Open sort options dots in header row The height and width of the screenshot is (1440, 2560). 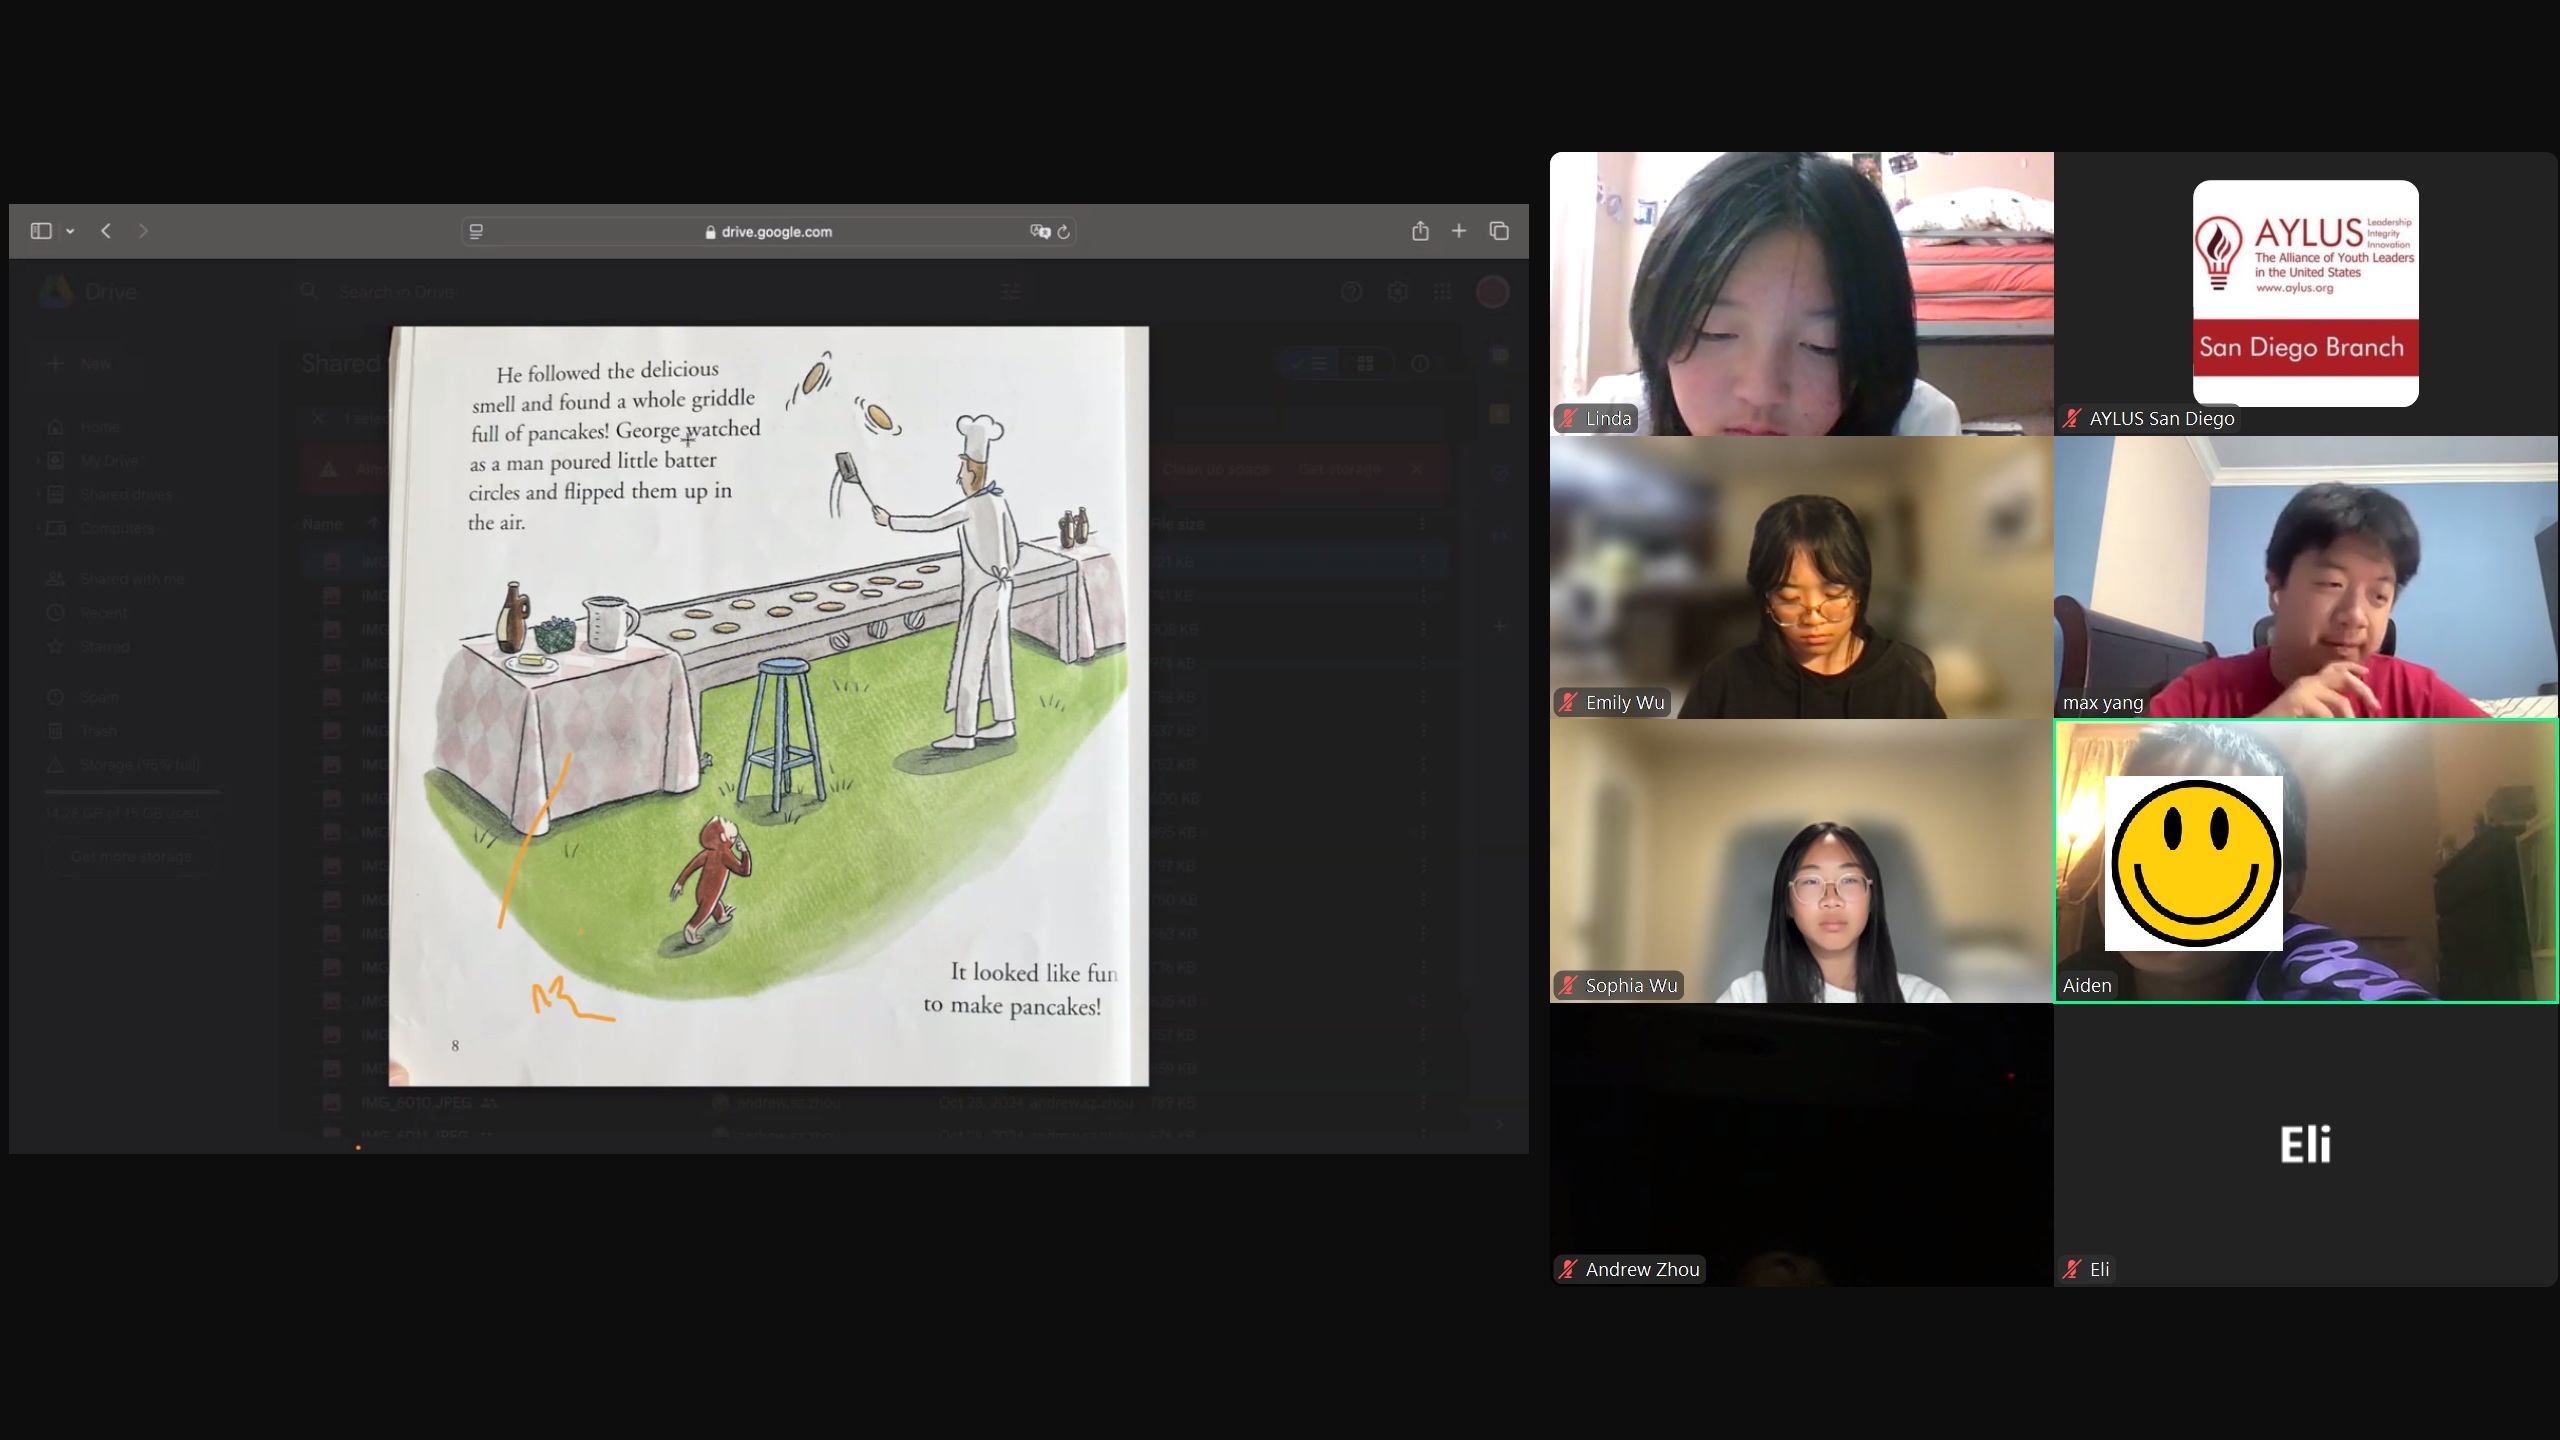point(1423,524)
